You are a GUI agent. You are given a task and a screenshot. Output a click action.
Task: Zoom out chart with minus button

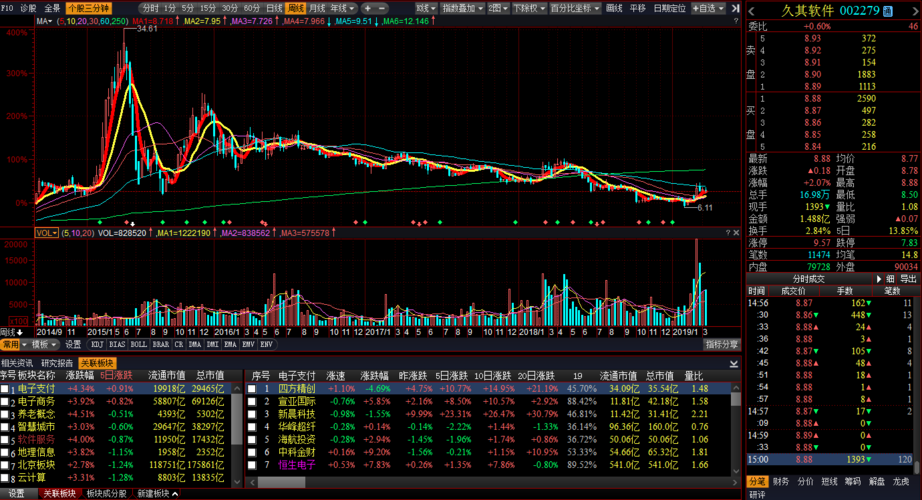(382, 8)
